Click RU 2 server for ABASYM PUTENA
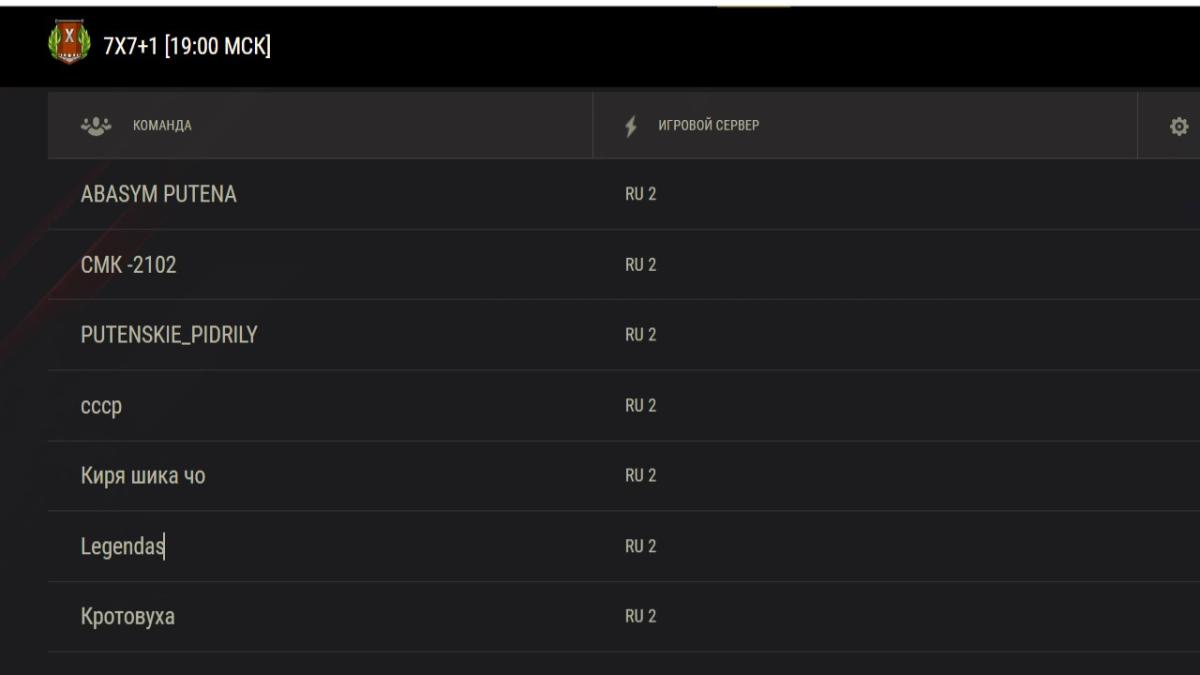 641,194
